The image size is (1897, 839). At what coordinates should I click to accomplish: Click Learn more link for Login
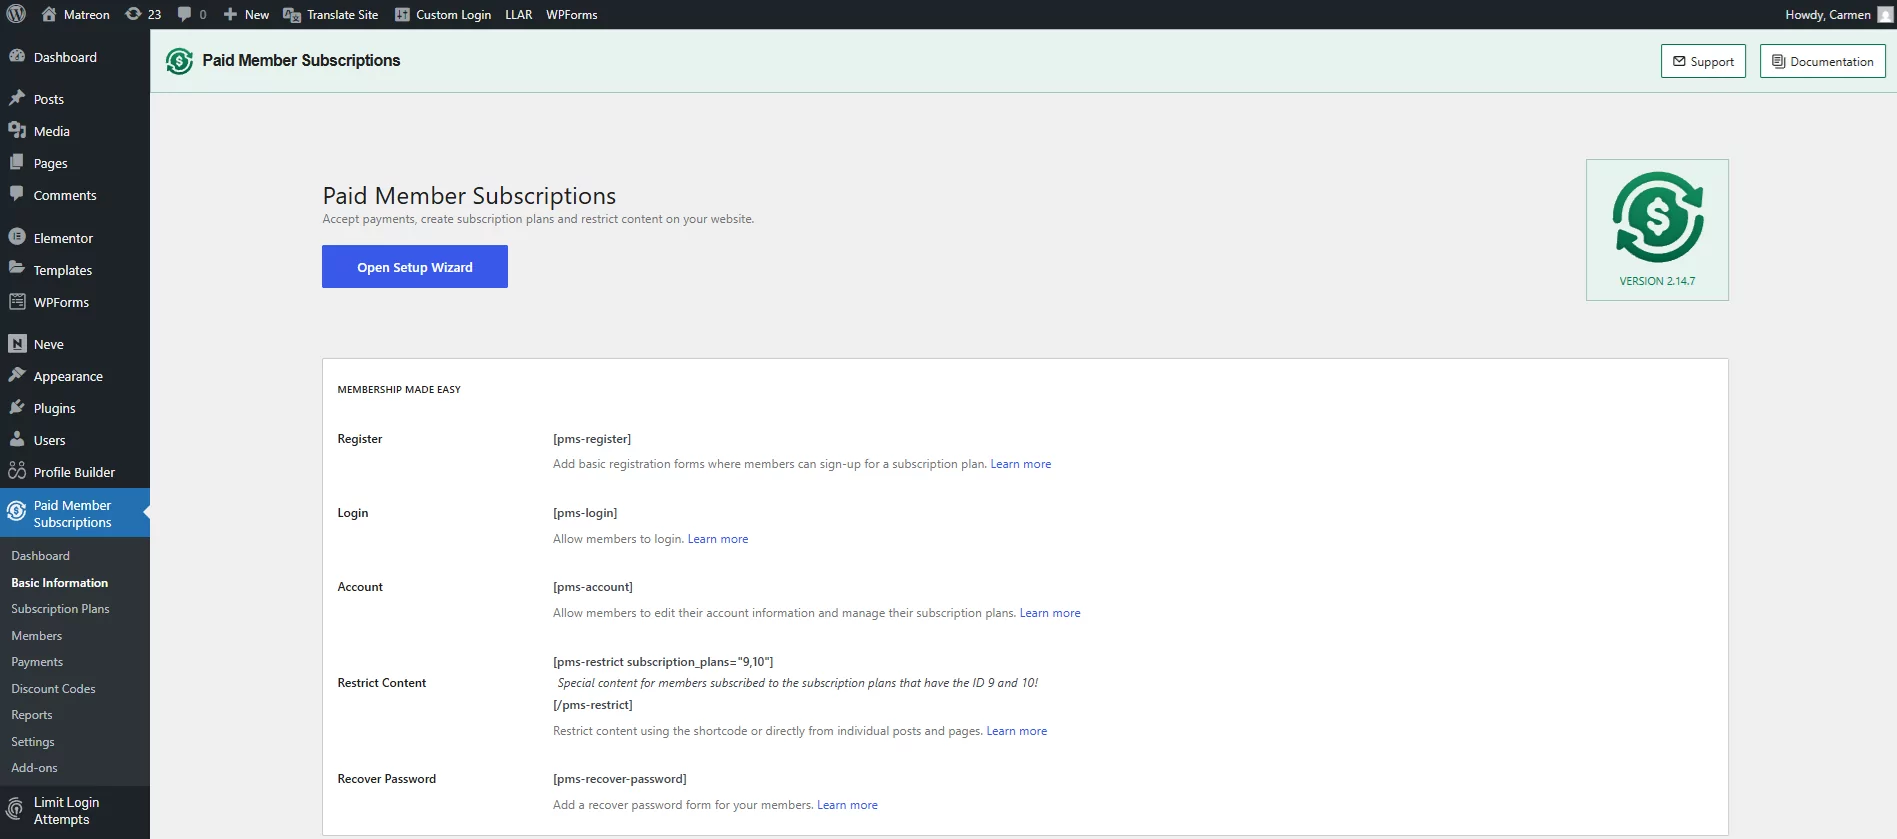[718, 539]
